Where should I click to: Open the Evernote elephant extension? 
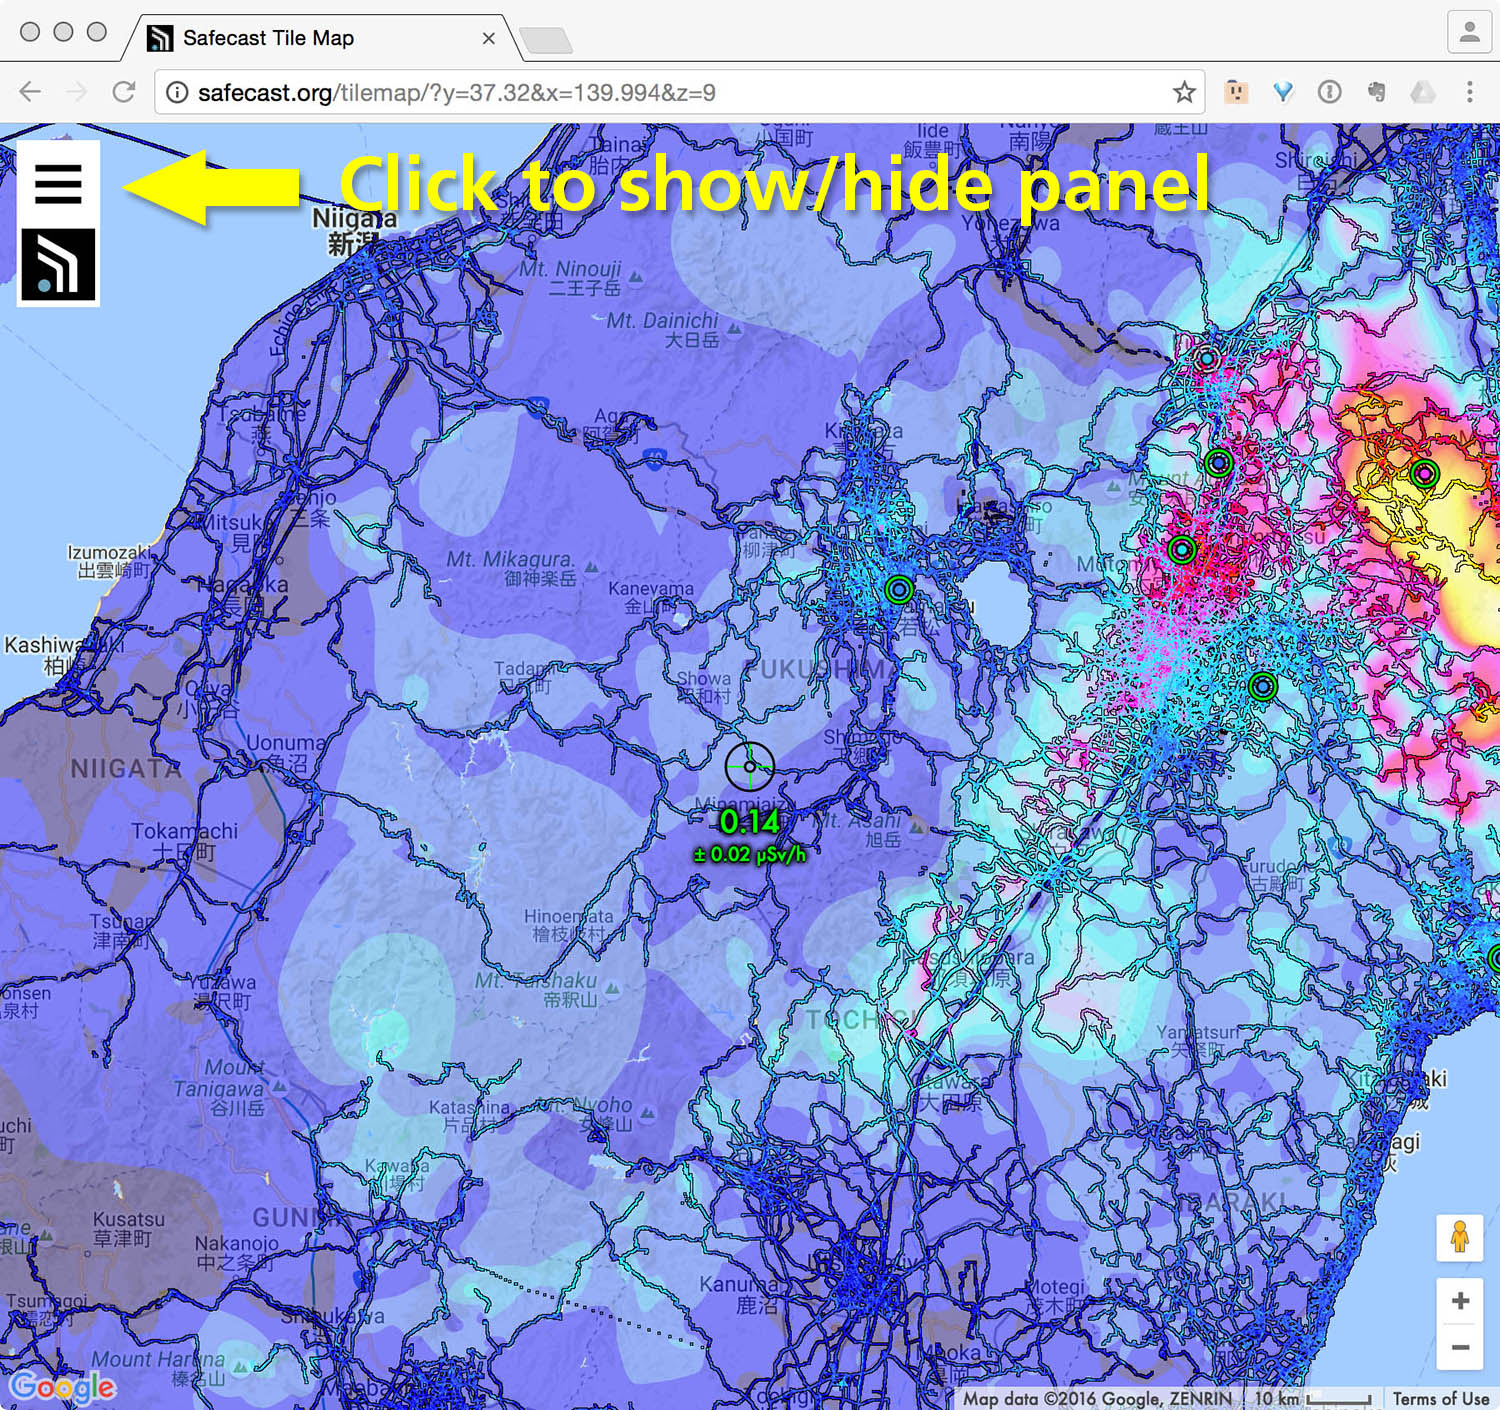[x=1376, y=93]
